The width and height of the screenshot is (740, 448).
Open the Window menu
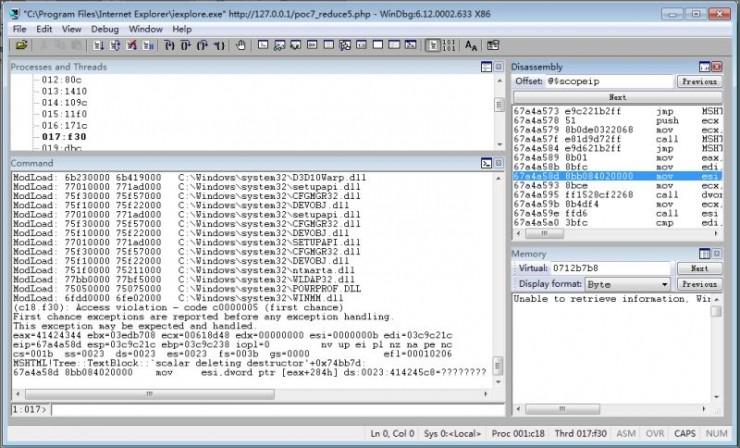point(145,29)
